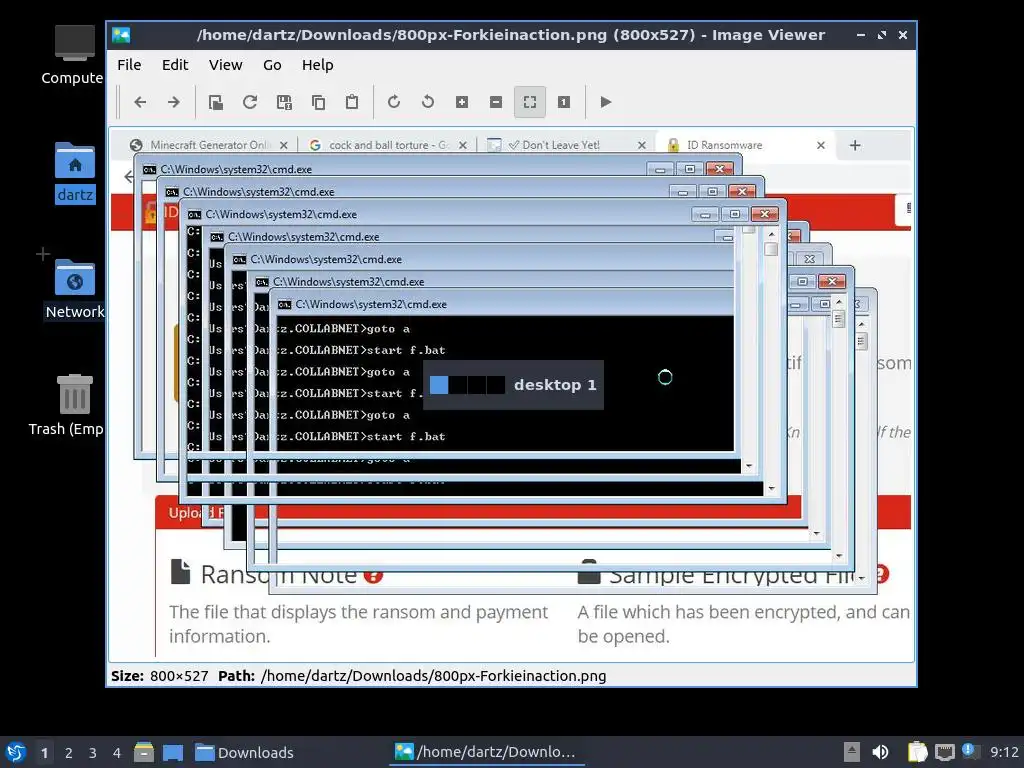The height and width of the screenshot is (768, 1024).
Task: Switch to virtual desktop 2
Action: pos(69,752)
